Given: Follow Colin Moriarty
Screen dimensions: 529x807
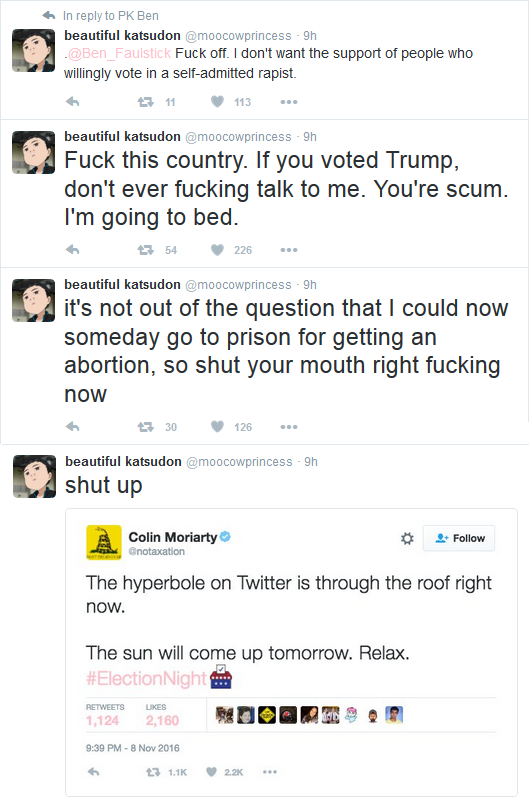Looking at the screenshot, I should click(459, 538).
